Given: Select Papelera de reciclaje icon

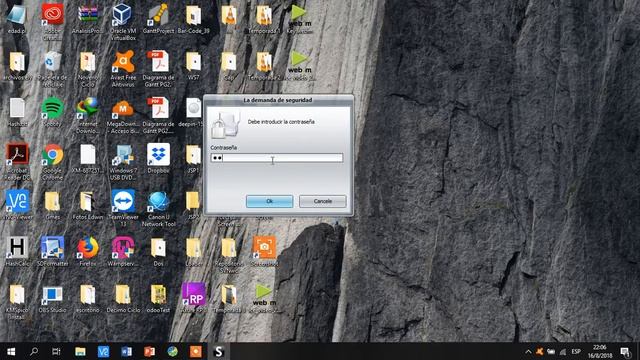Looking at the screenshot, I should click(53, 68).
